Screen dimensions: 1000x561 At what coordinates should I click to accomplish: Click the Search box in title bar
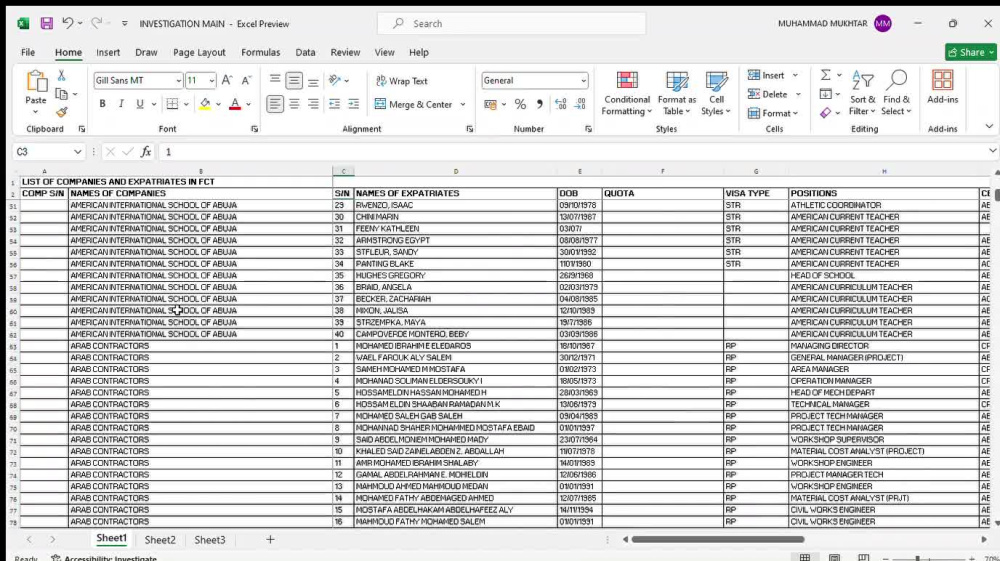tap(511, 24)
